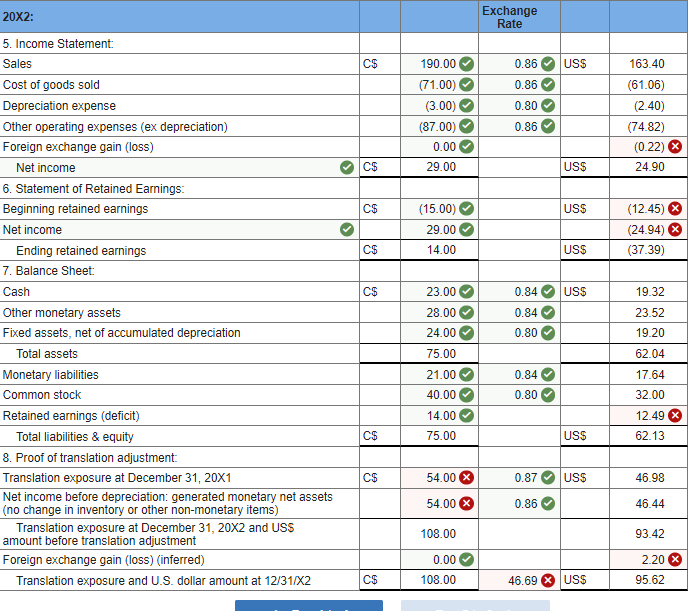Click check beside Fixed assets 24.00
This screenshot has height=611, width=697.
pos(466,333)
